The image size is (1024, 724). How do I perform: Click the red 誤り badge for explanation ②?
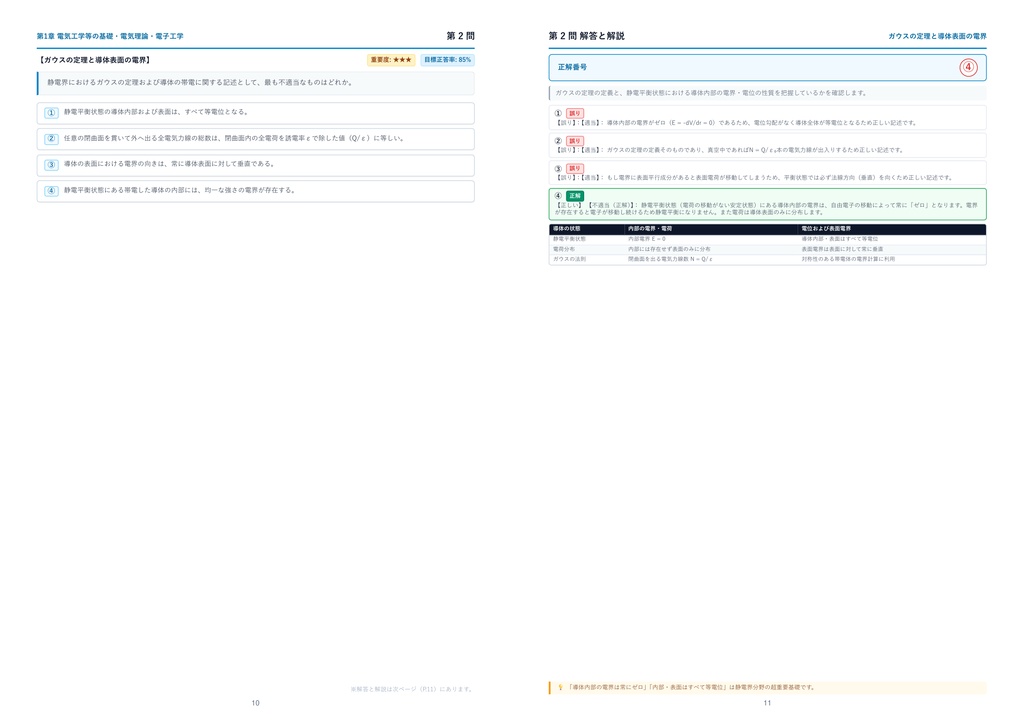[575, 141]
